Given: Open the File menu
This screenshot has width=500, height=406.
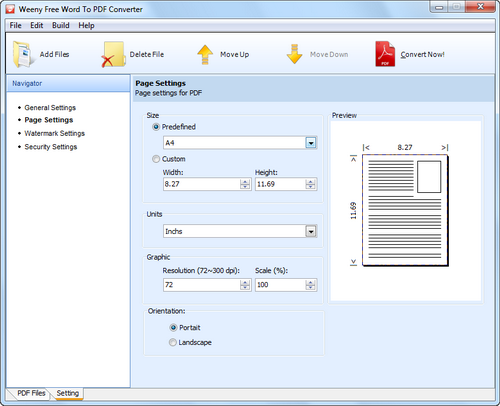Looking at the screenshot, I should click(15, 25).
